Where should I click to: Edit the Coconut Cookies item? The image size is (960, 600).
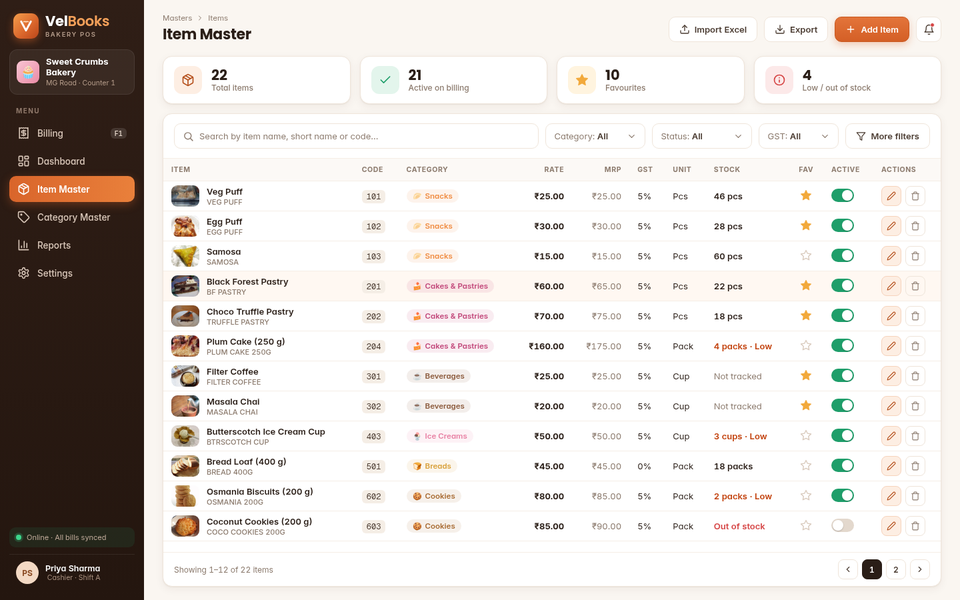[x=891, y=526]
